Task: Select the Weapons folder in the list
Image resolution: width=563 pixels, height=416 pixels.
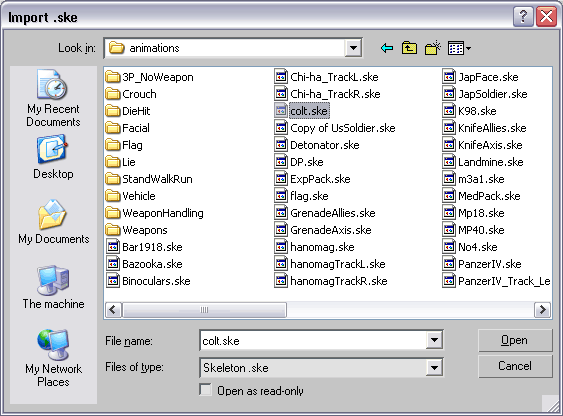Action: (x=137, y=230)
